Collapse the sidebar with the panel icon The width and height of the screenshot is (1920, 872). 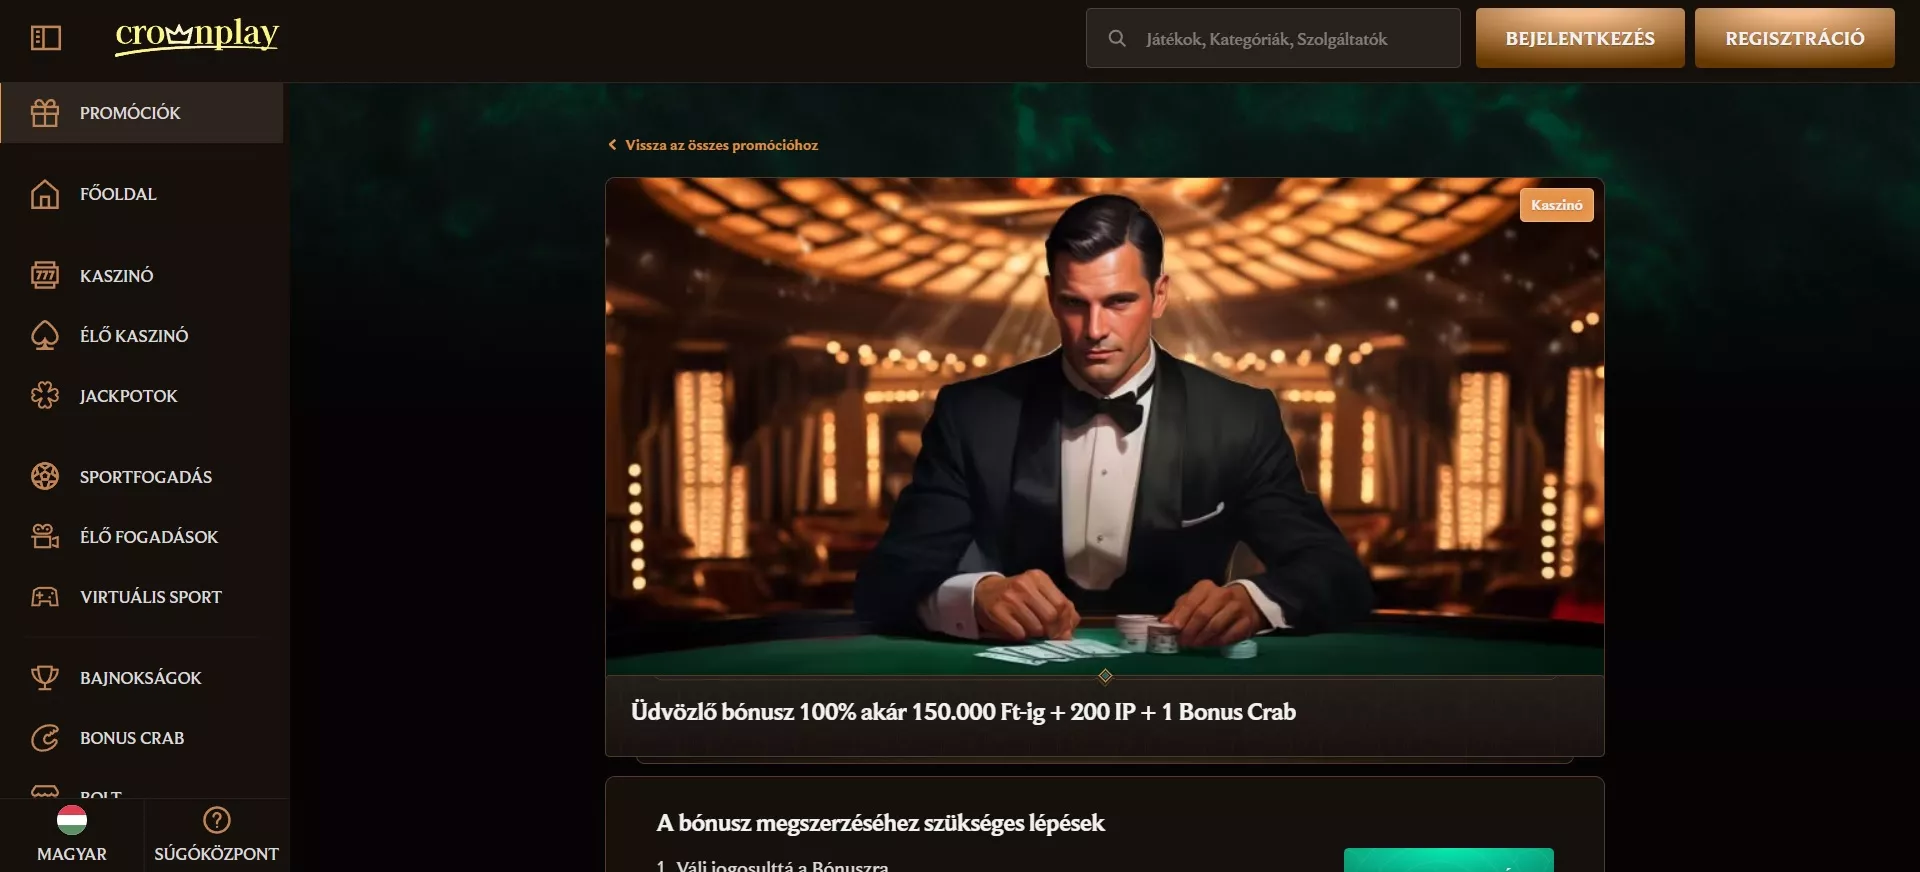46,38
